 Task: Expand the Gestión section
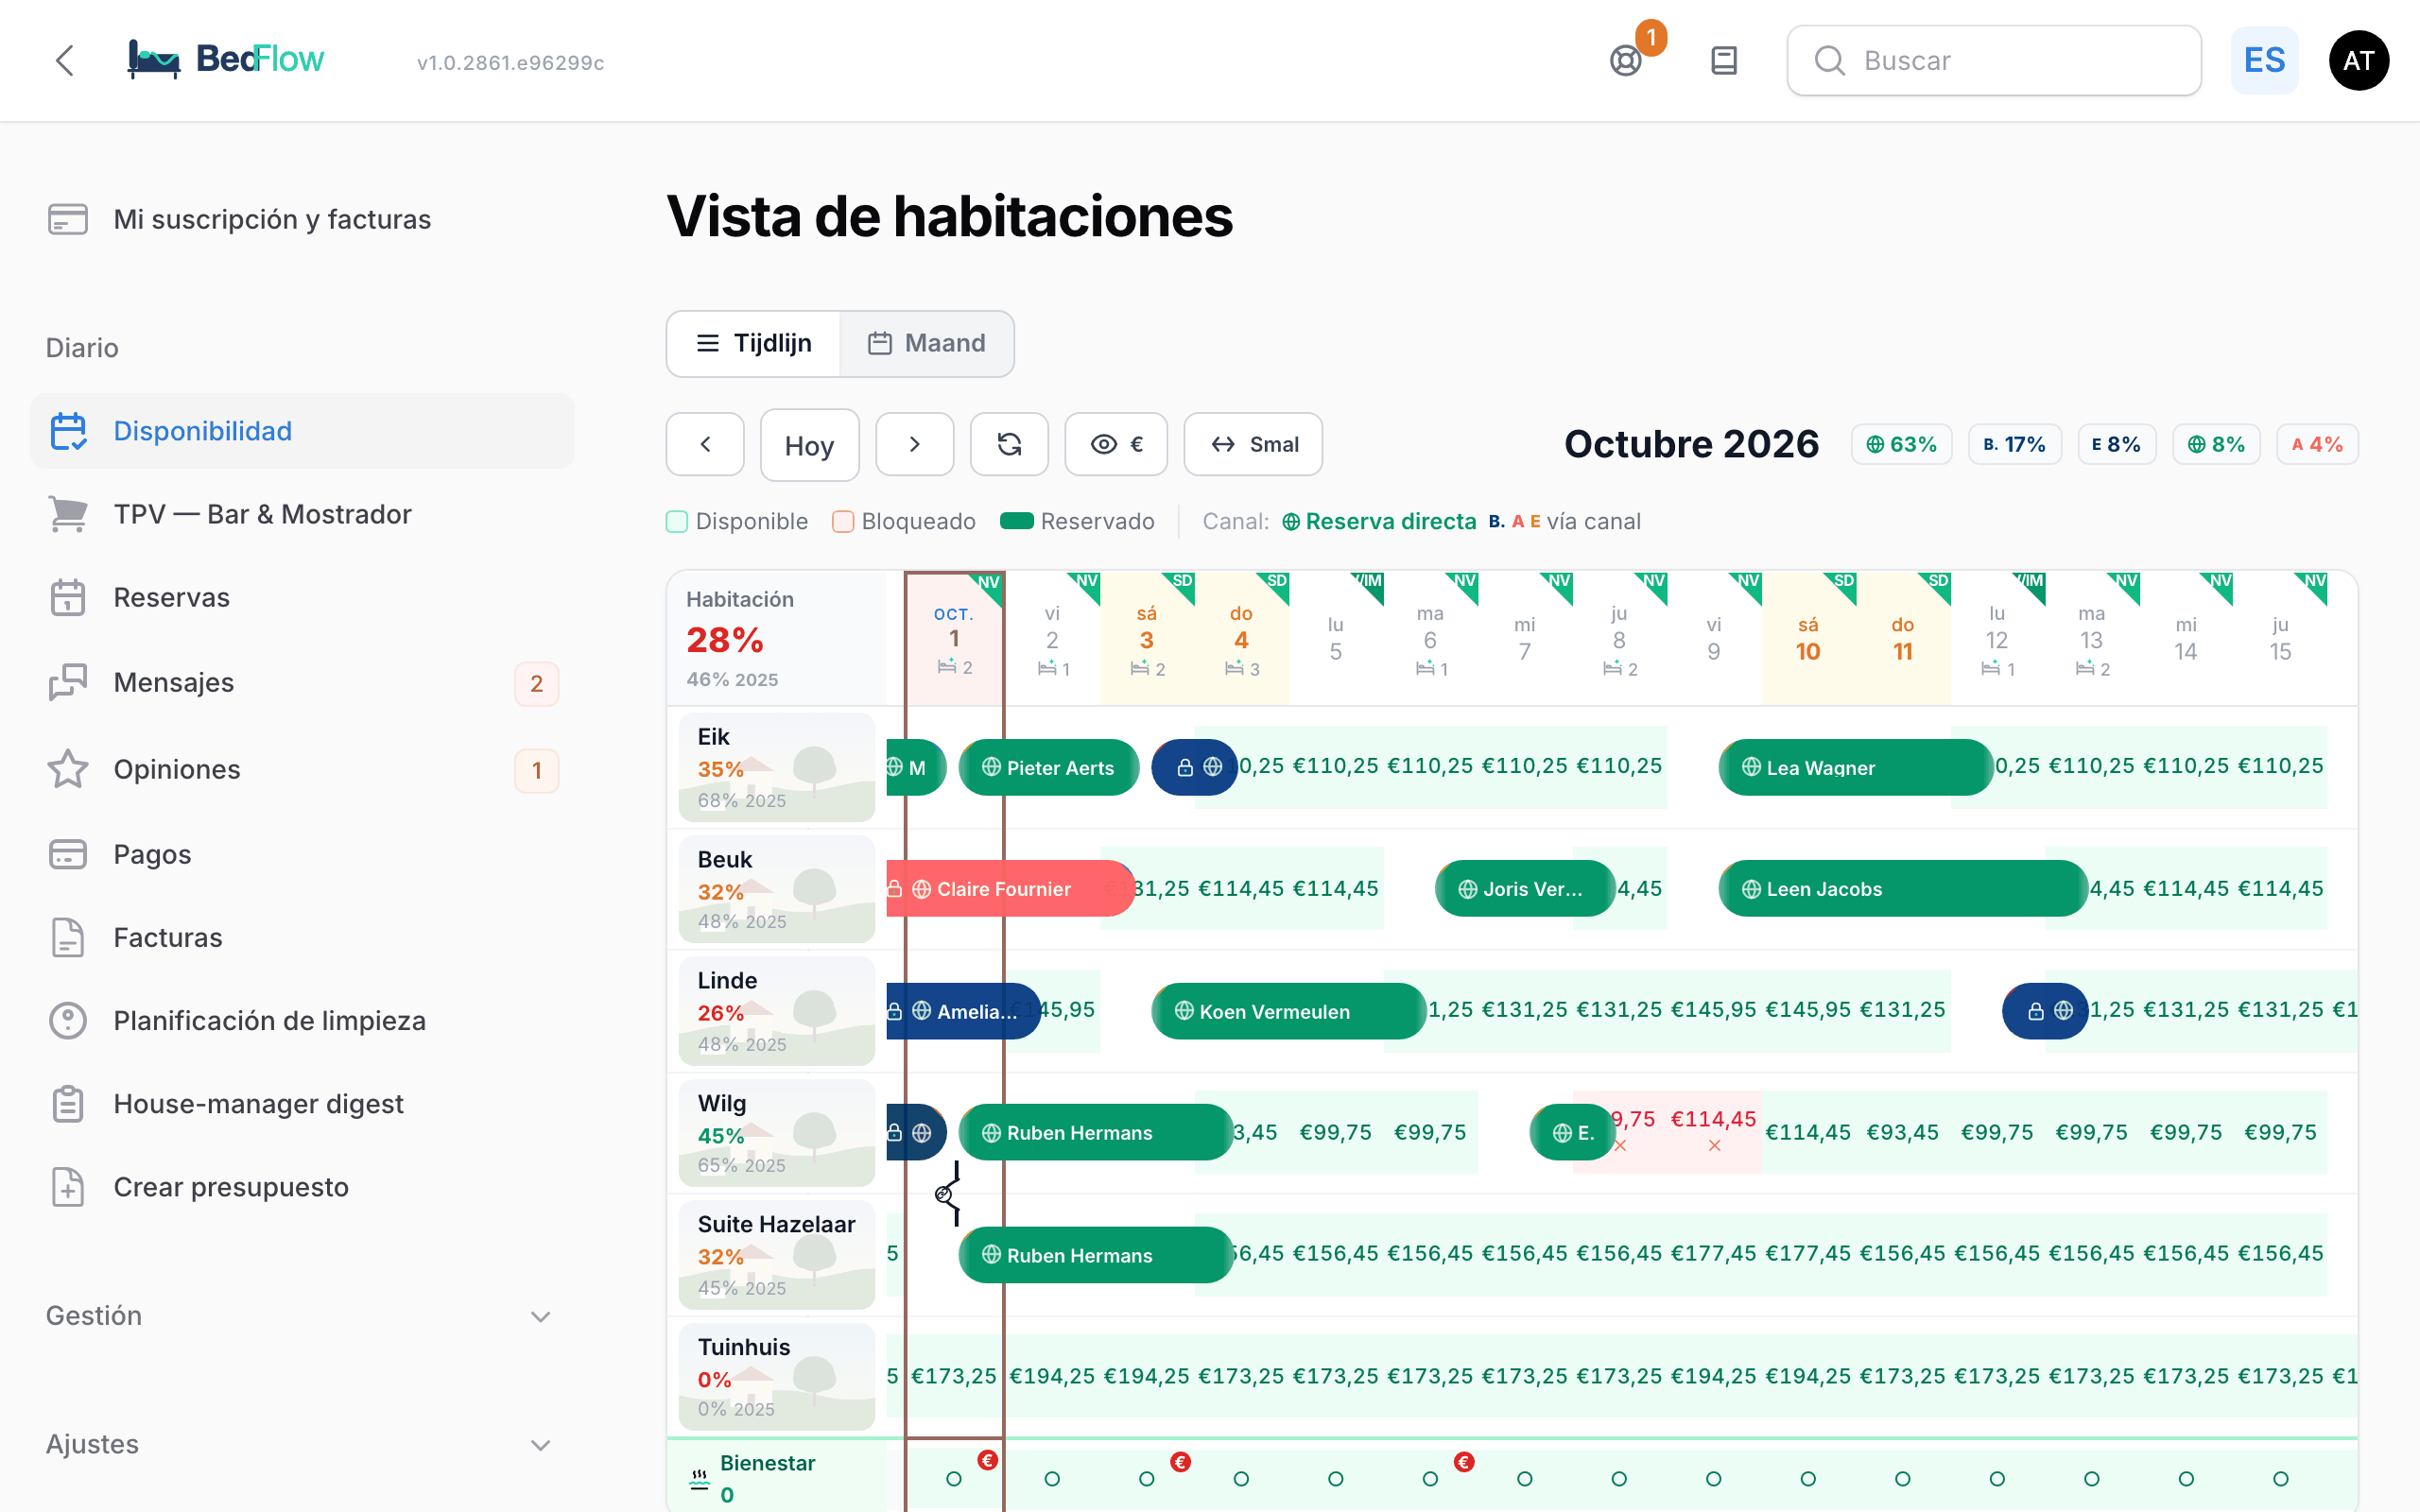302,1315
